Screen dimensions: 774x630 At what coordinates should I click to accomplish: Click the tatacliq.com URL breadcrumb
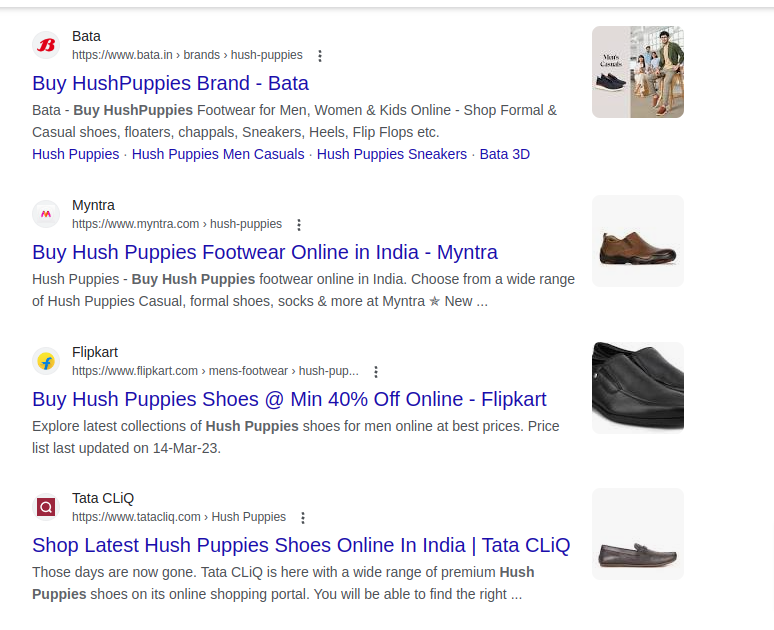pyautogui.click(x=179, y=517)
